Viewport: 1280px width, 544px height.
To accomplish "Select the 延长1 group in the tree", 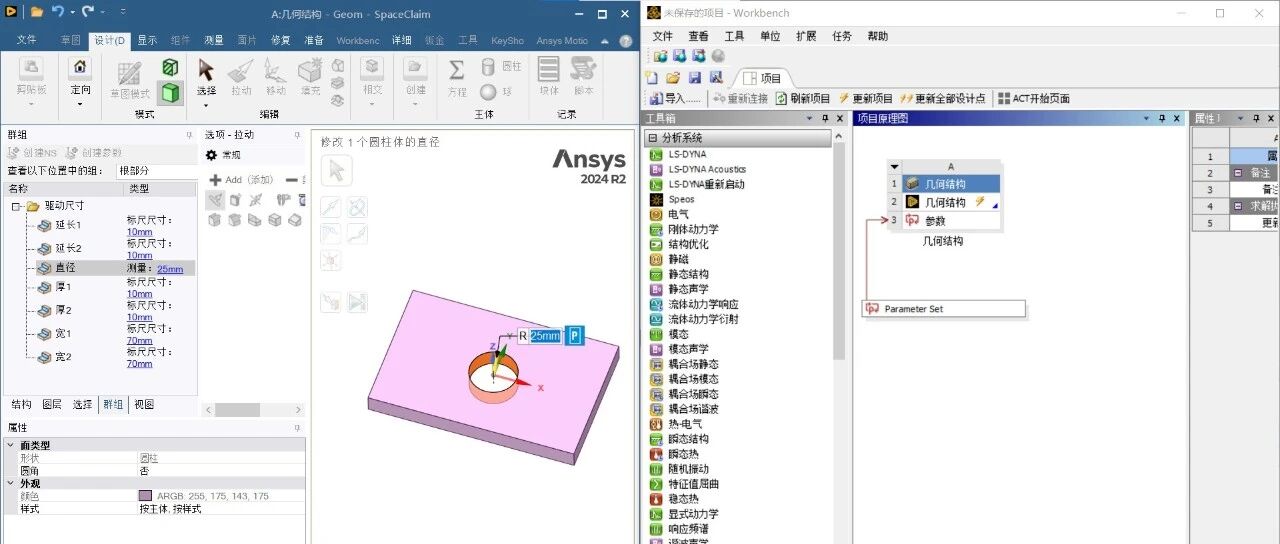I will click(68, 225).
